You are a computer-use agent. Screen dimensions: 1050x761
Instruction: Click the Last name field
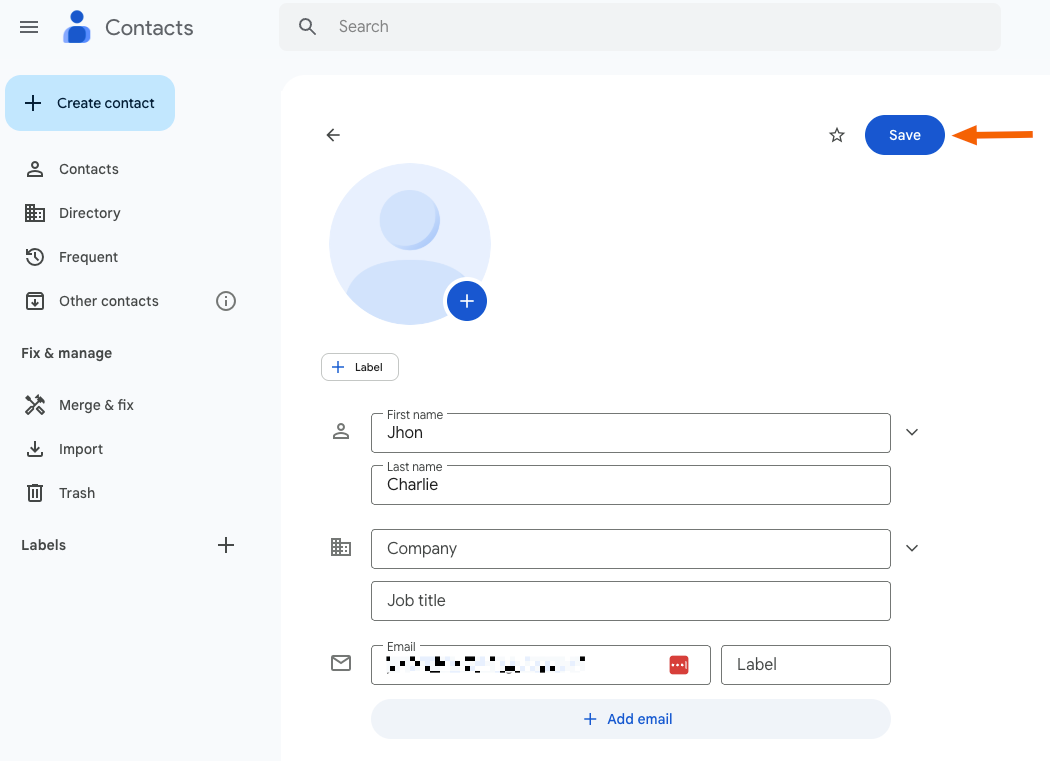click(x=631, y=485)
